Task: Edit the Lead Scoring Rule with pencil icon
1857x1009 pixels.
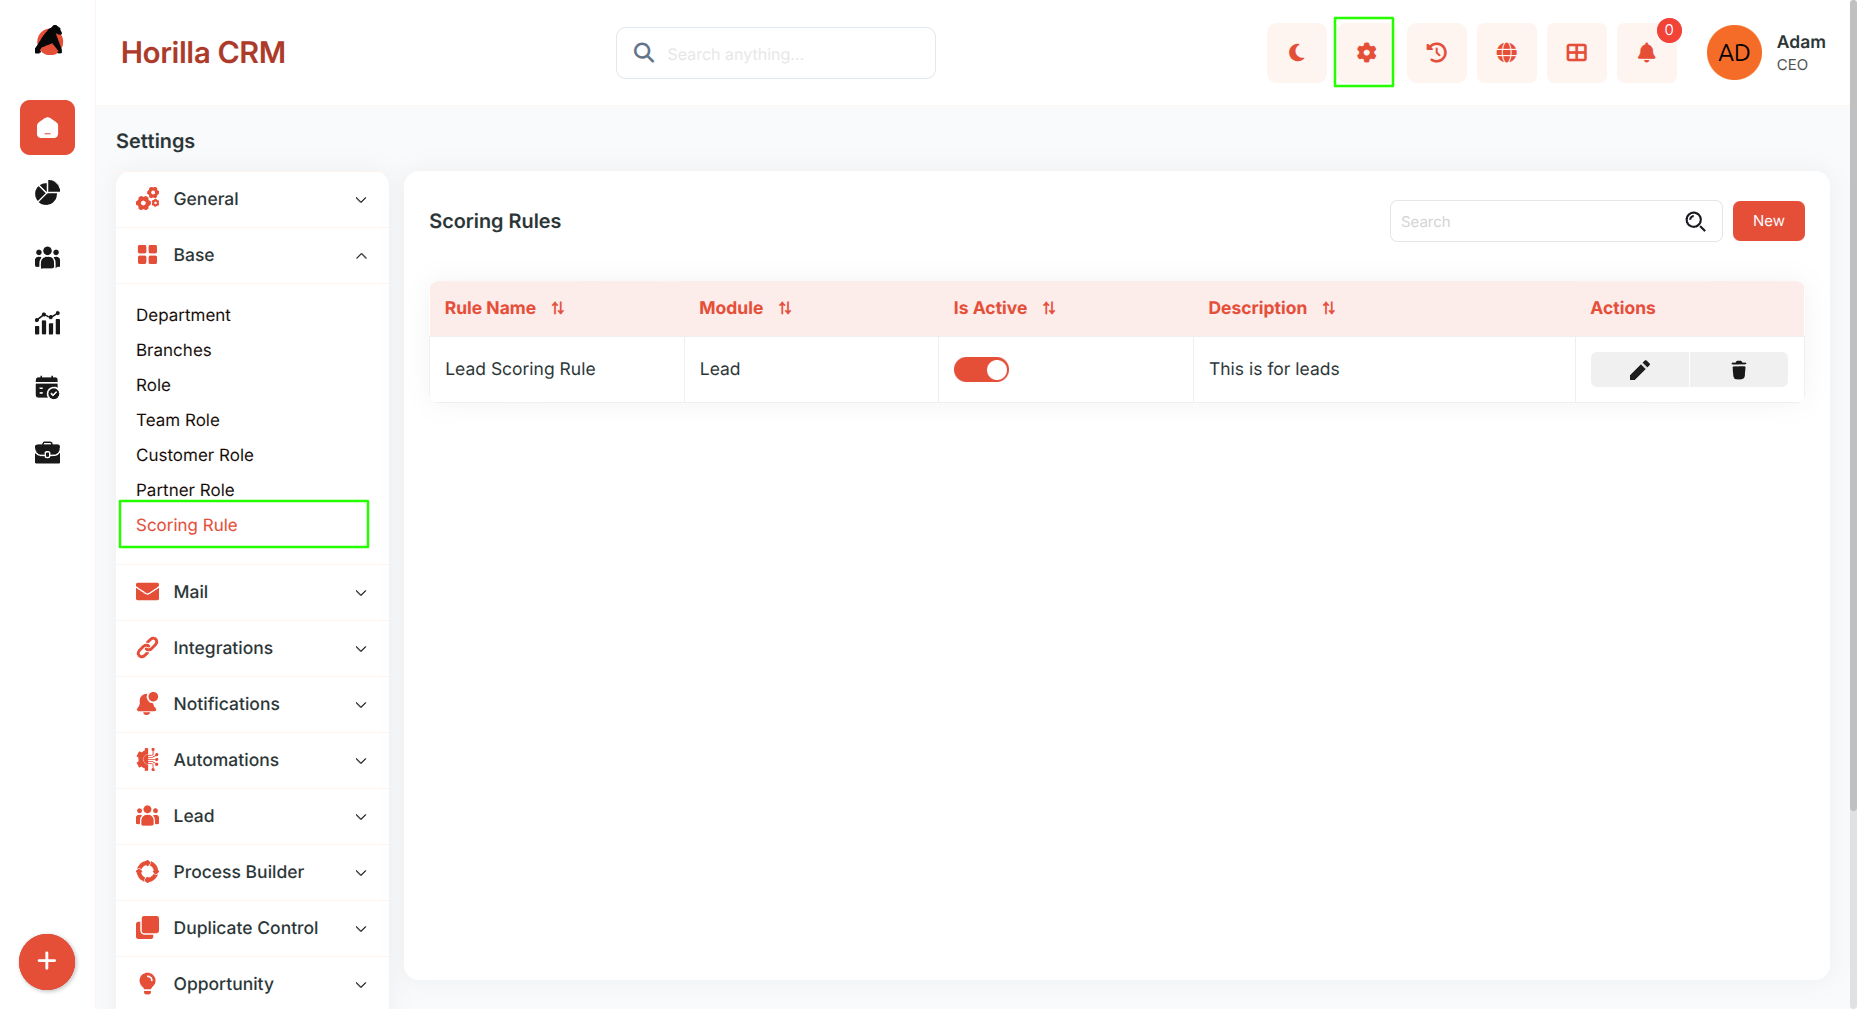Action: (1640, 370)
